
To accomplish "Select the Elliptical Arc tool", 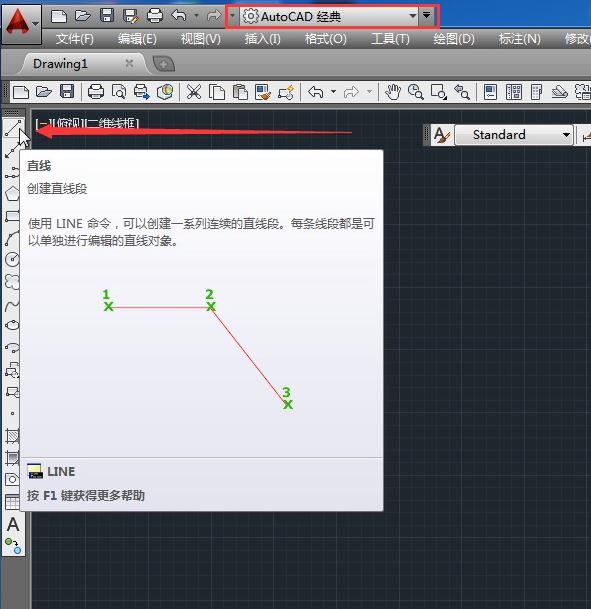I will (11, 348).
